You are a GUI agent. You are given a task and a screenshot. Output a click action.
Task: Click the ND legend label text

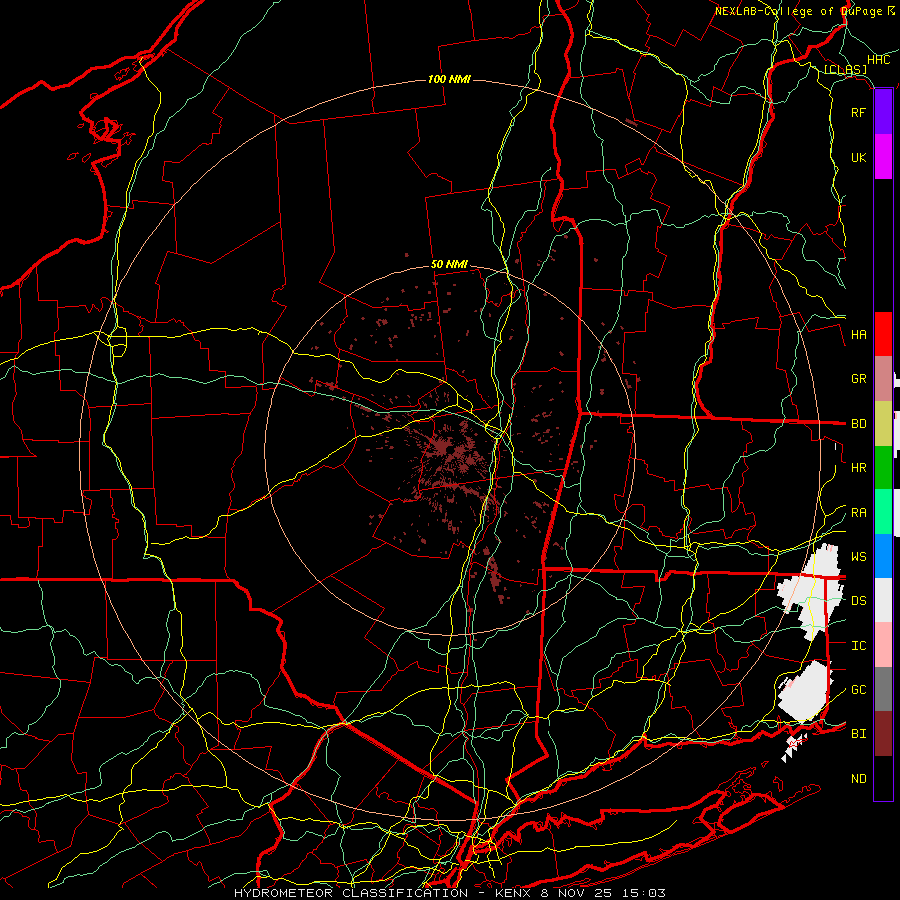tap(858, 779)
